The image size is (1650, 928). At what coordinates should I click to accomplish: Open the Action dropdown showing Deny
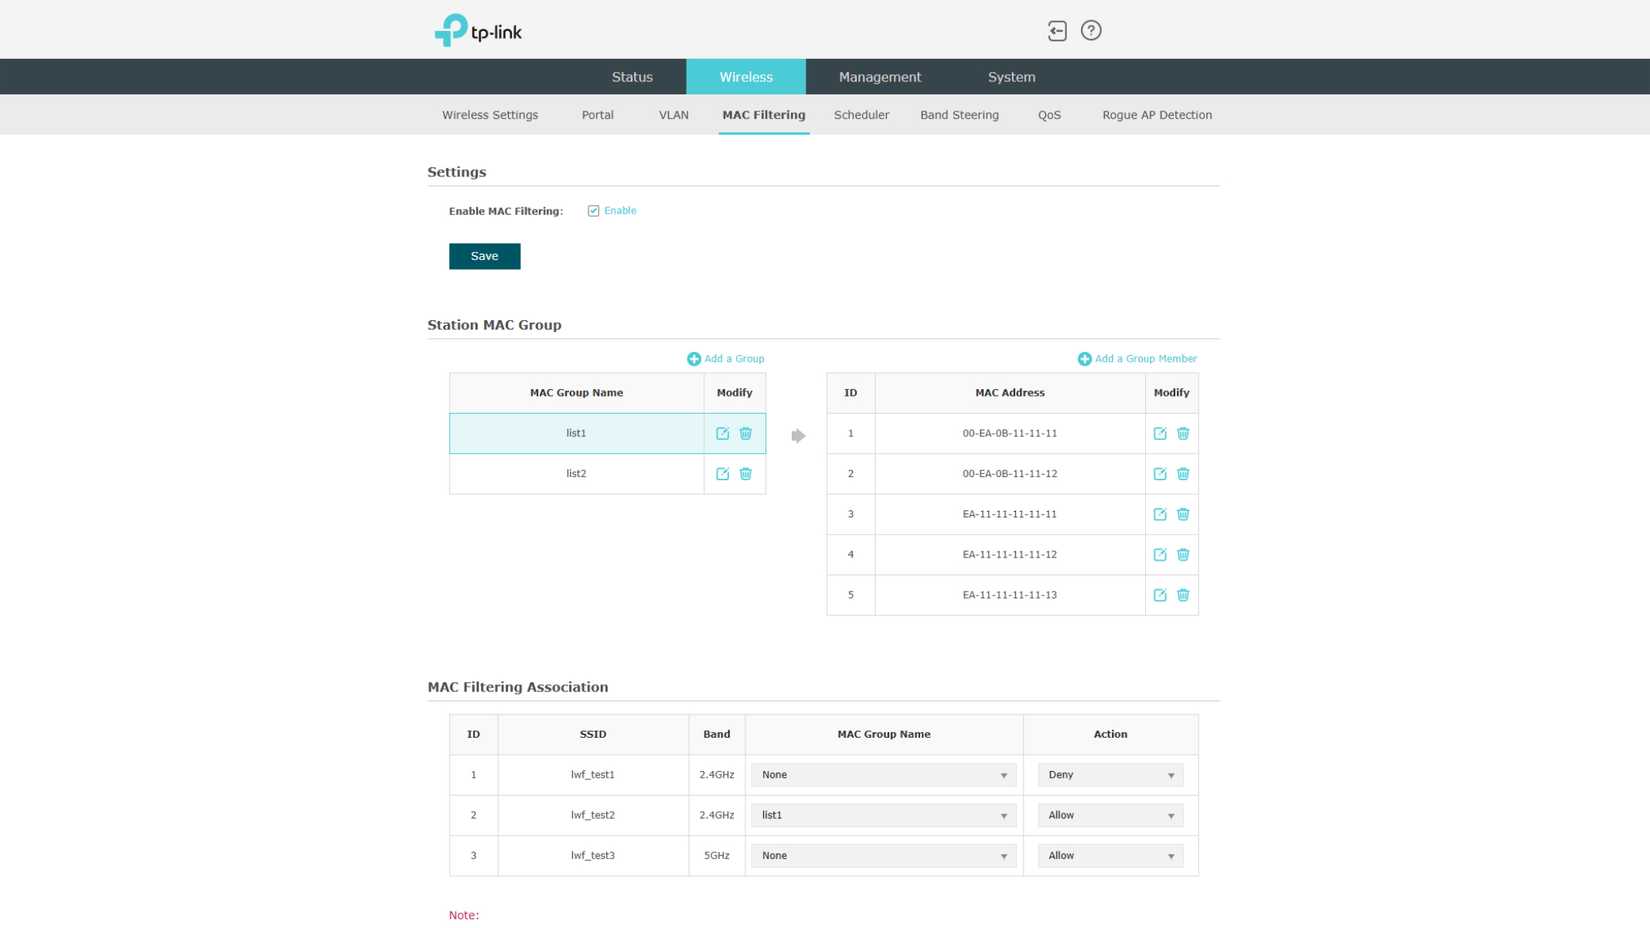[1110, 774]
